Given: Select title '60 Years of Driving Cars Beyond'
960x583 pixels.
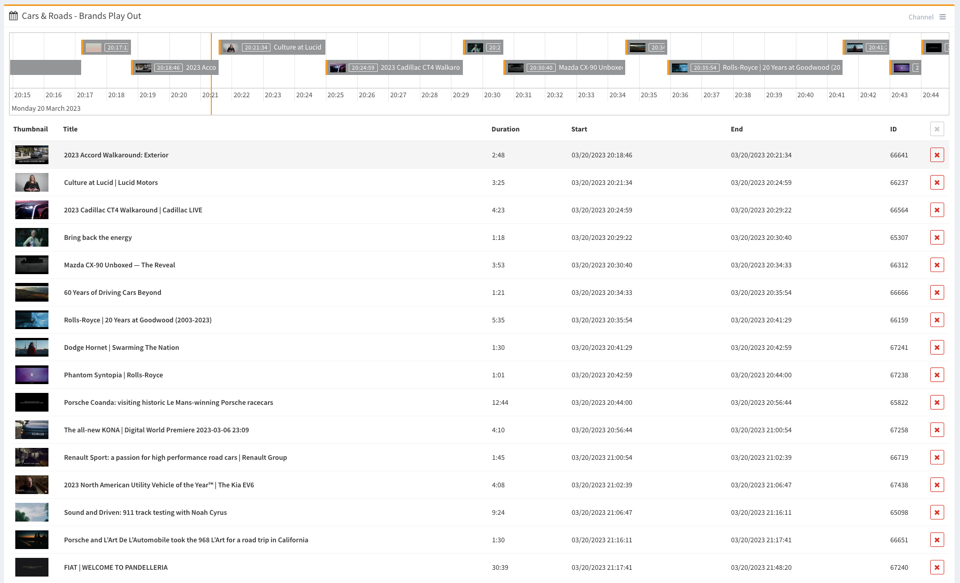Looking at the screenshot, I should pyautogui.click(x=113, y=293).
